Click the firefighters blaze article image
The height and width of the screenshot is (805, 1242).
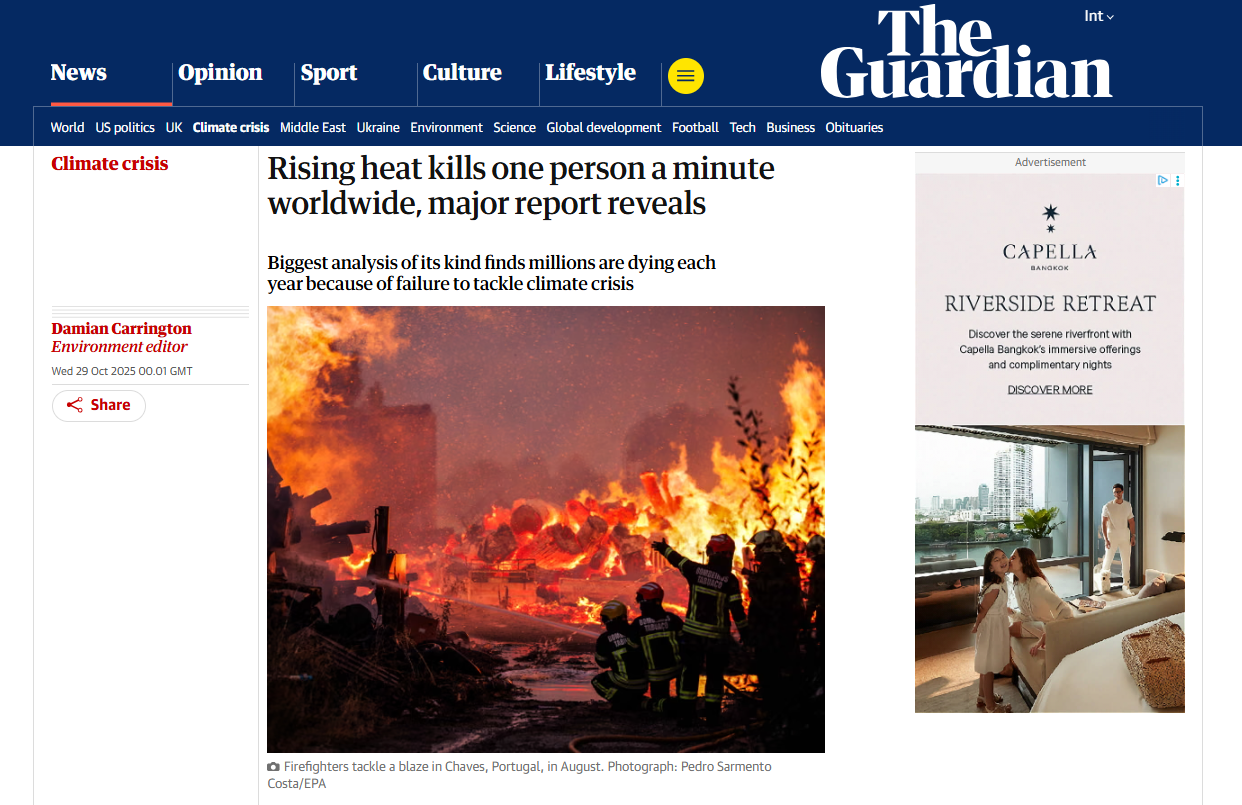click(x=546, y=529)
